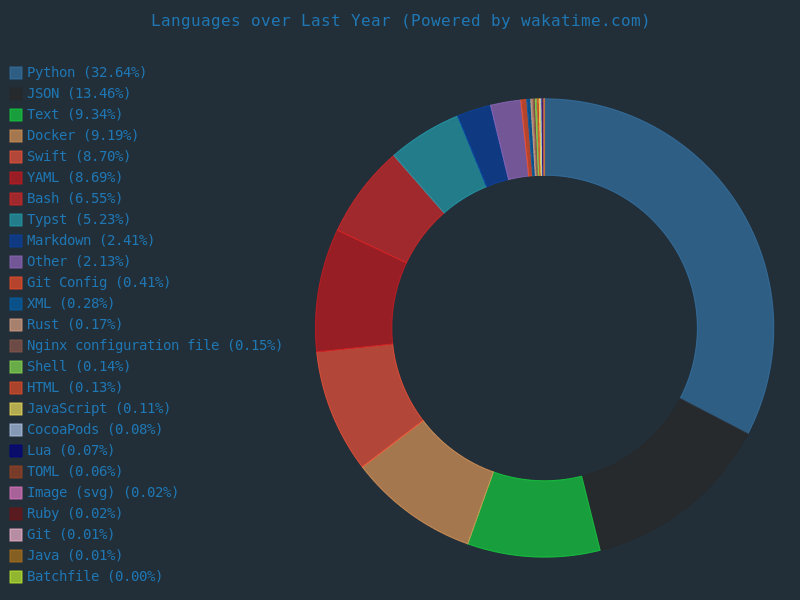800x600 pixels.
Task: Click the Batchfile legend color swatch
Action: click(16, 577)
